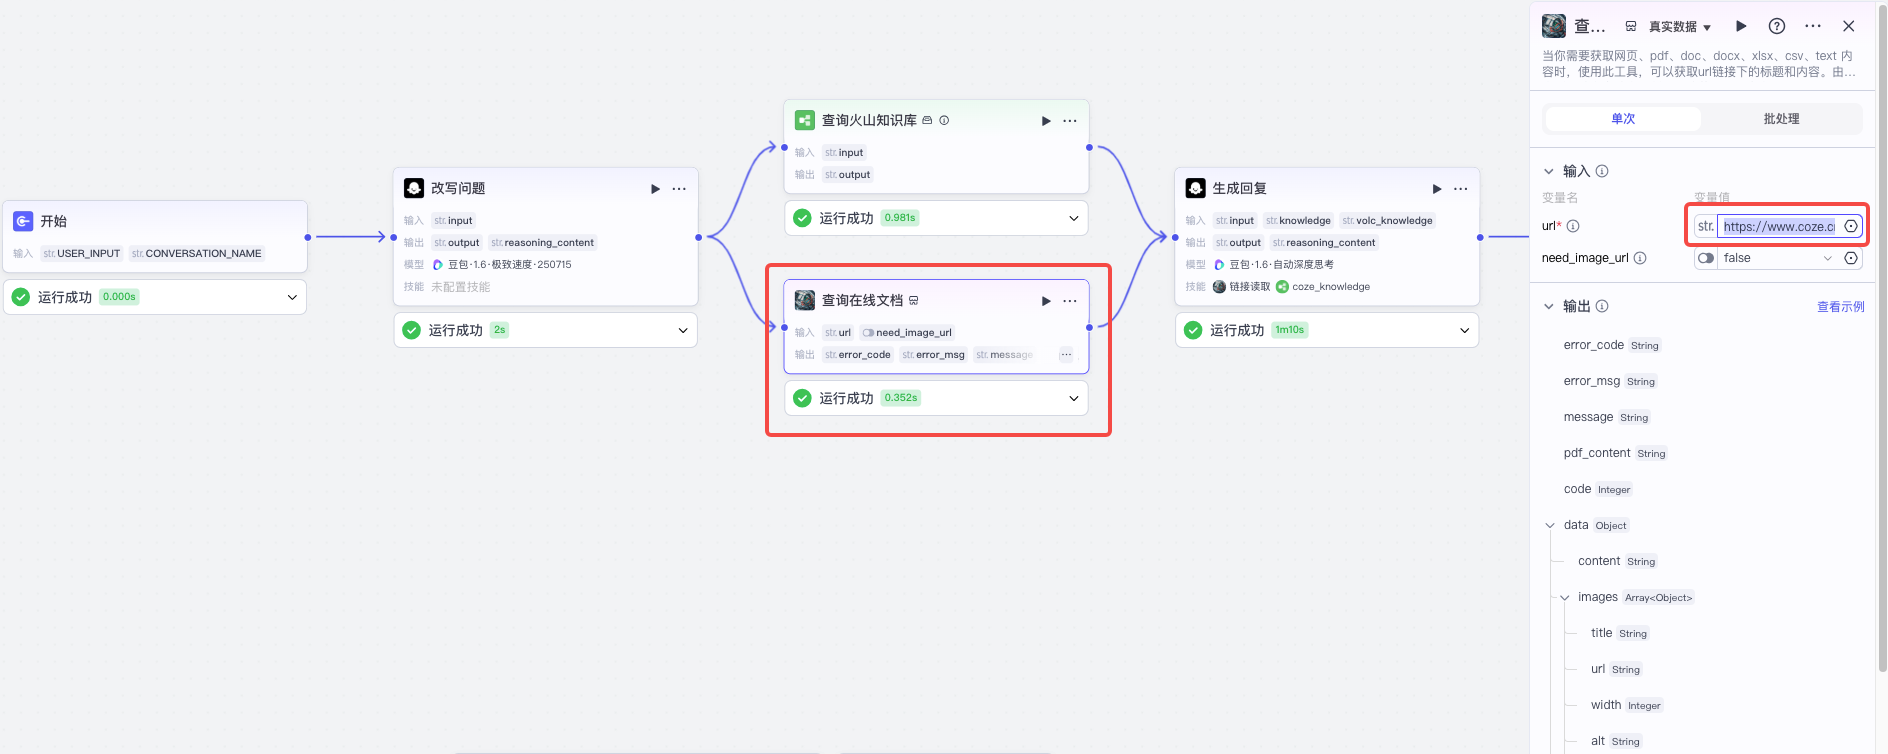
Task: Toggle the need_image_url false switch
Action: (1706, 258)
